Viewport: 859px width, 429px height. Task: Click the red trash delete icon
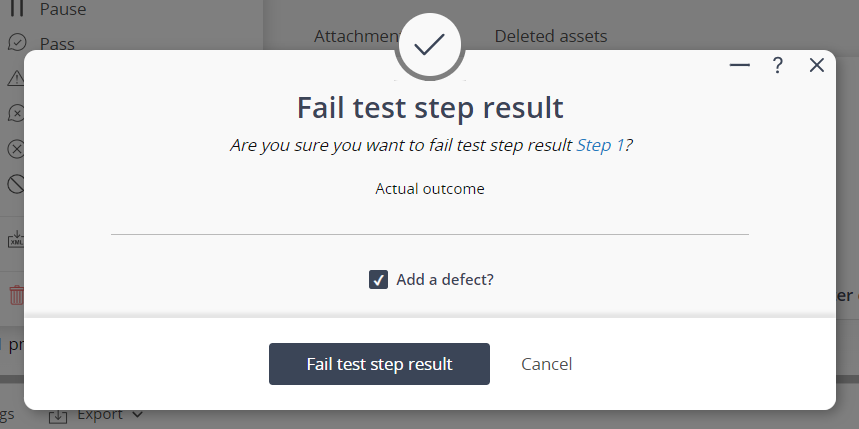(16, 295)
